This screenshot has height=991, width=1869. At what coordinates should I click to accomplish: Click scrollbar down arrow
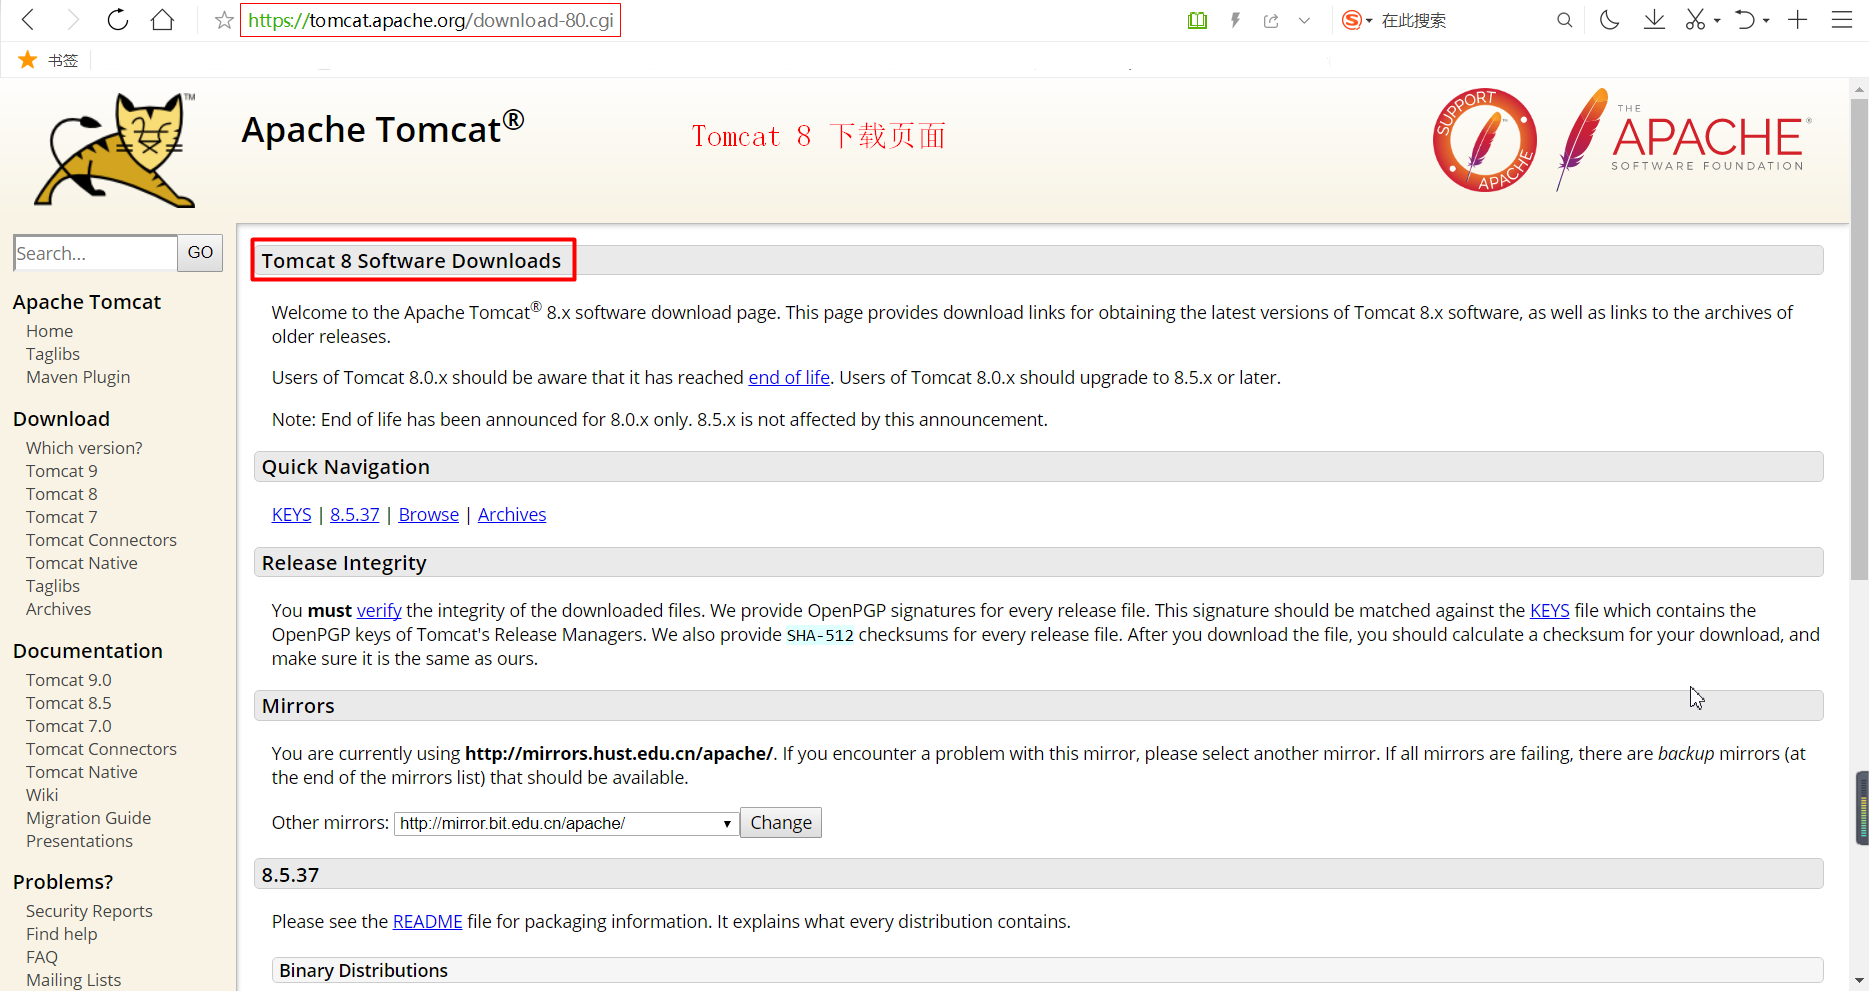coord(1859,981)
